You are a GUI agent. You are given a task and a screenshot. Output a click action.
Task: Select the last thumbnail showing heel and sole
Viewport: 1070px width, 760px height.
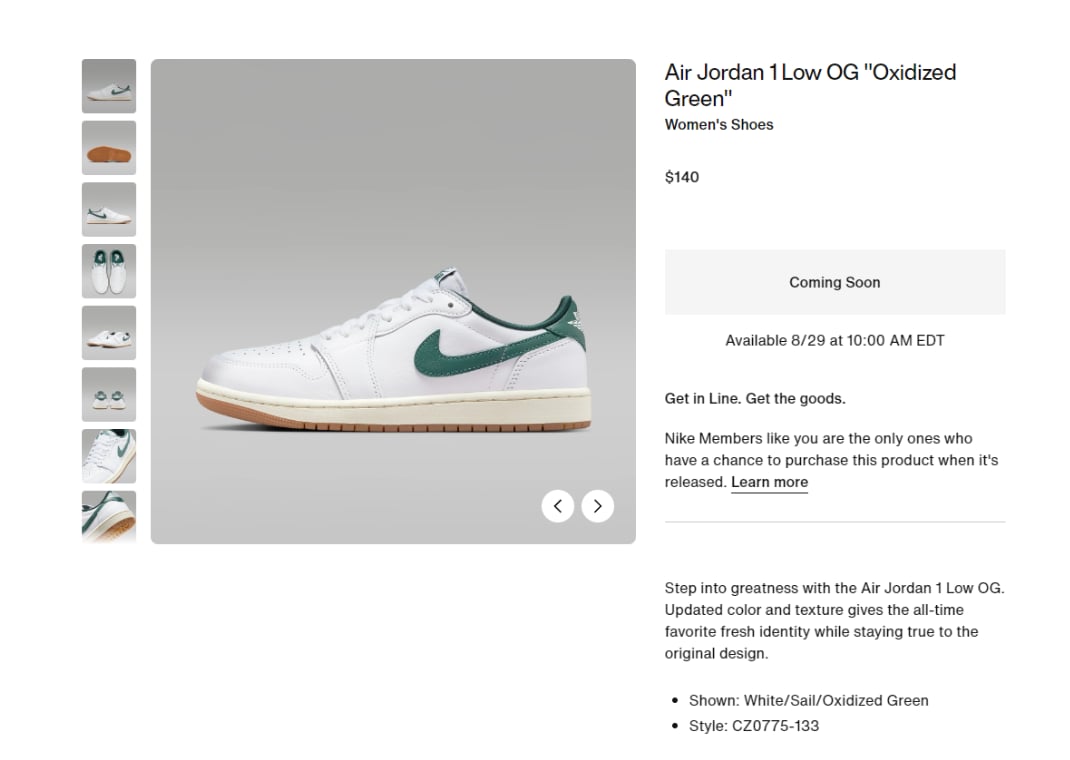click(109, 516)
